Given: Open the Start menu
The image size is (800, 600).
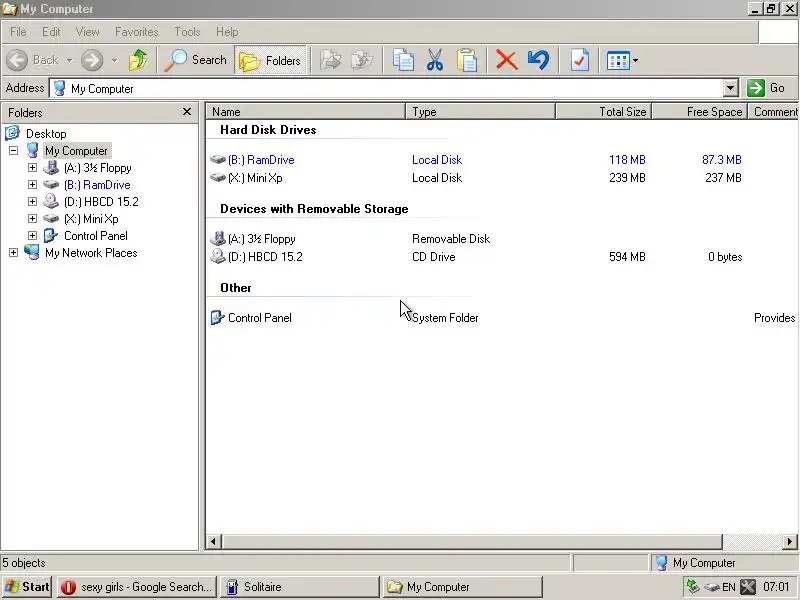Looking at the screenshot, I should [27, 587].
